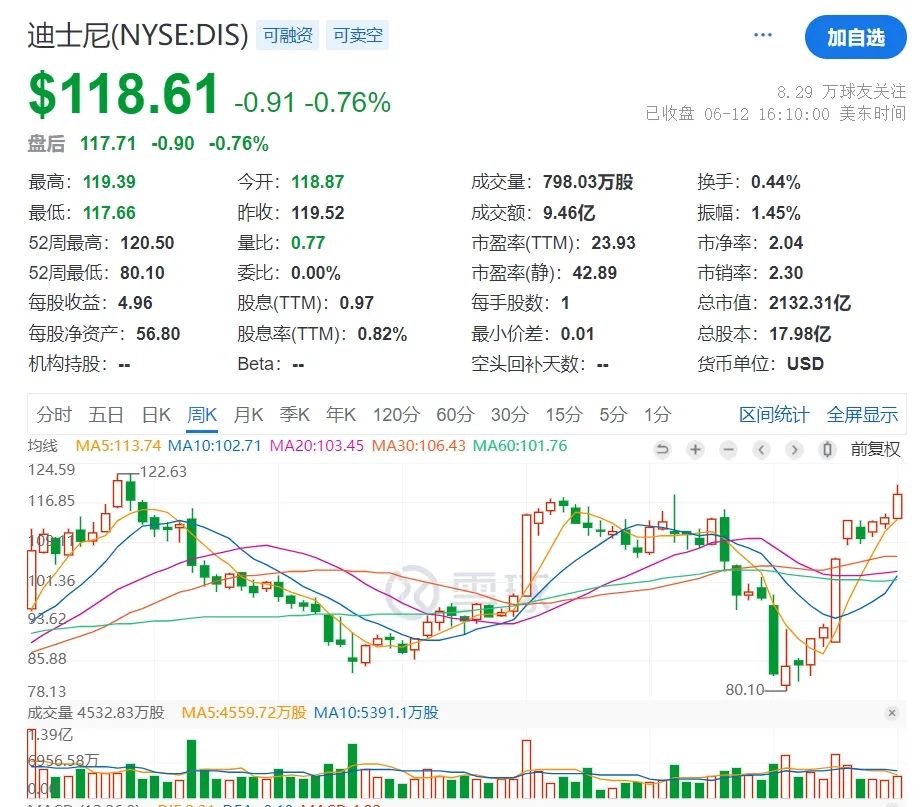Click the MA20:103.45 moving average label
The height and width of the screenshot is (807, 920).
click(x=316, y=446)
